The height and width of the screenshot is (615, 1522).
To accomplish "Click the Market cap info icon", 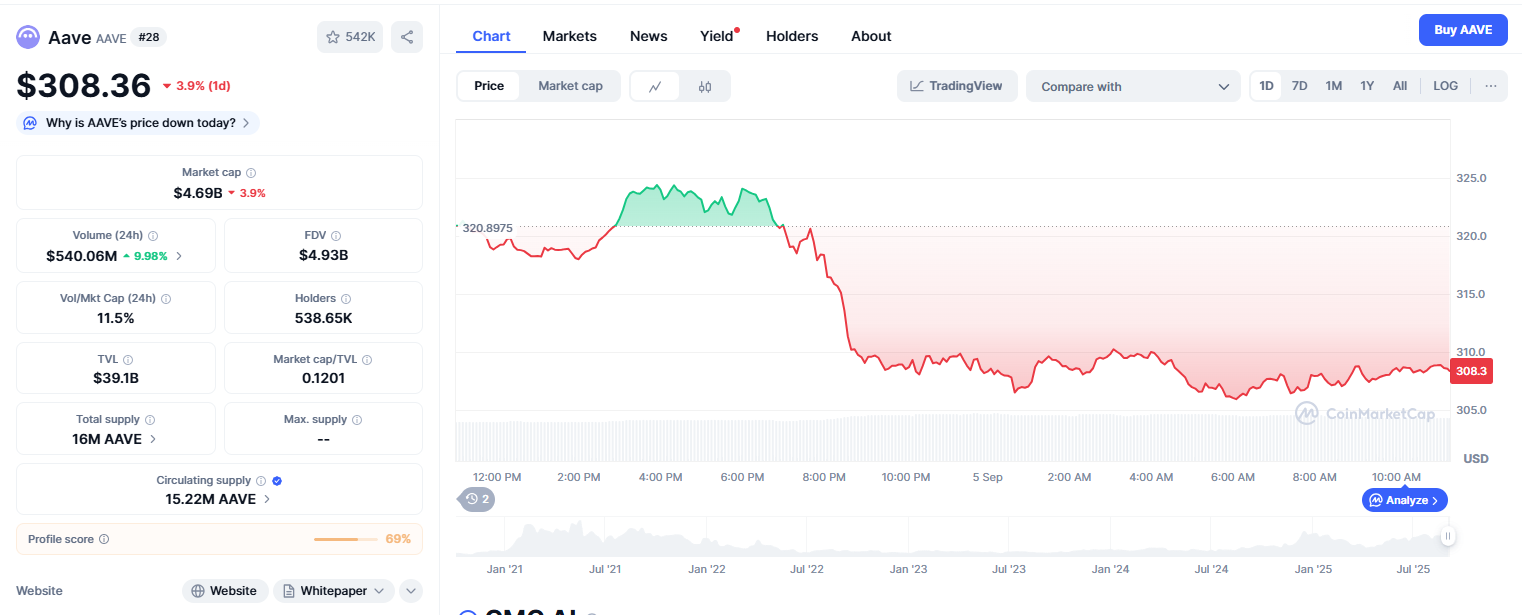I will point(251,173).
